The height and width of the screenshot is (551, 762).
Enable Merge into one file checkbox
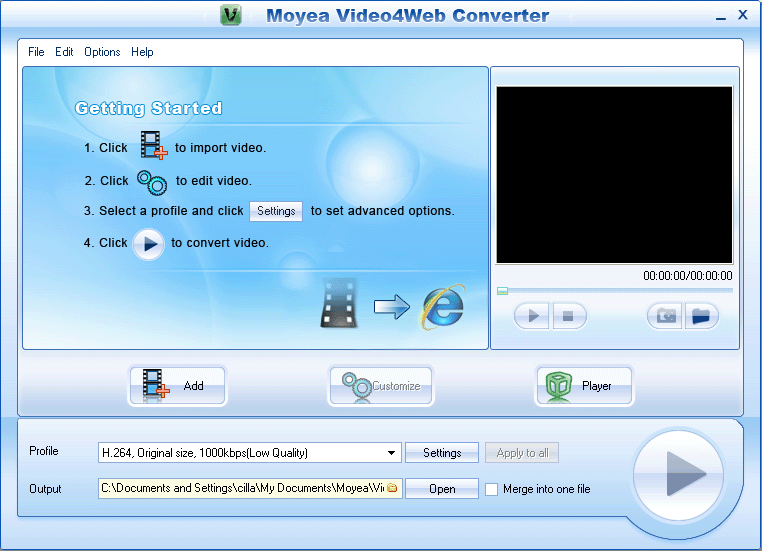492,489
